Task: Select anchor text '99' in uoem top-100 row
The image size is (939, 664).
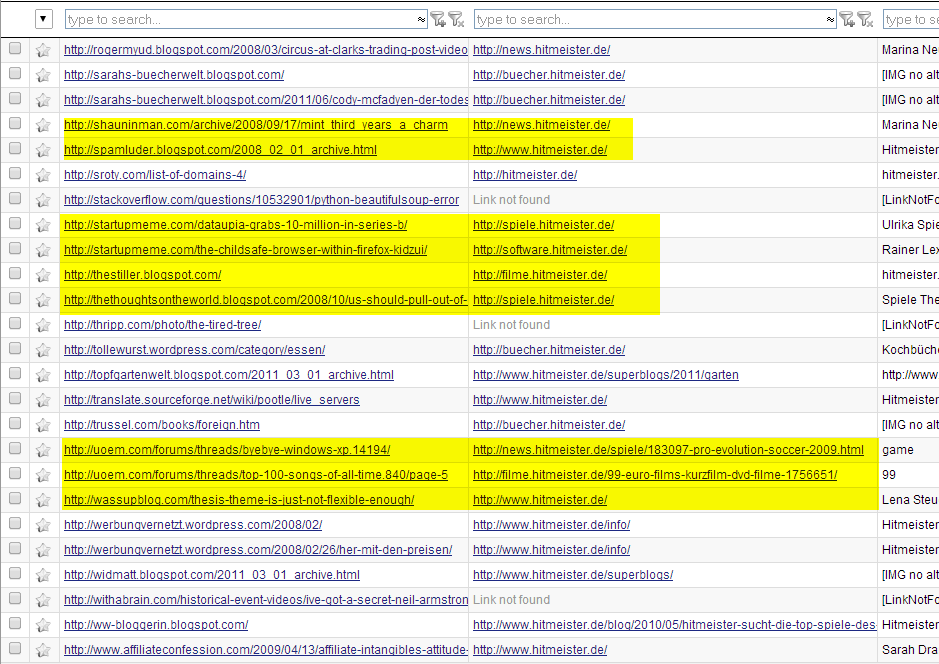Action: 889,475
